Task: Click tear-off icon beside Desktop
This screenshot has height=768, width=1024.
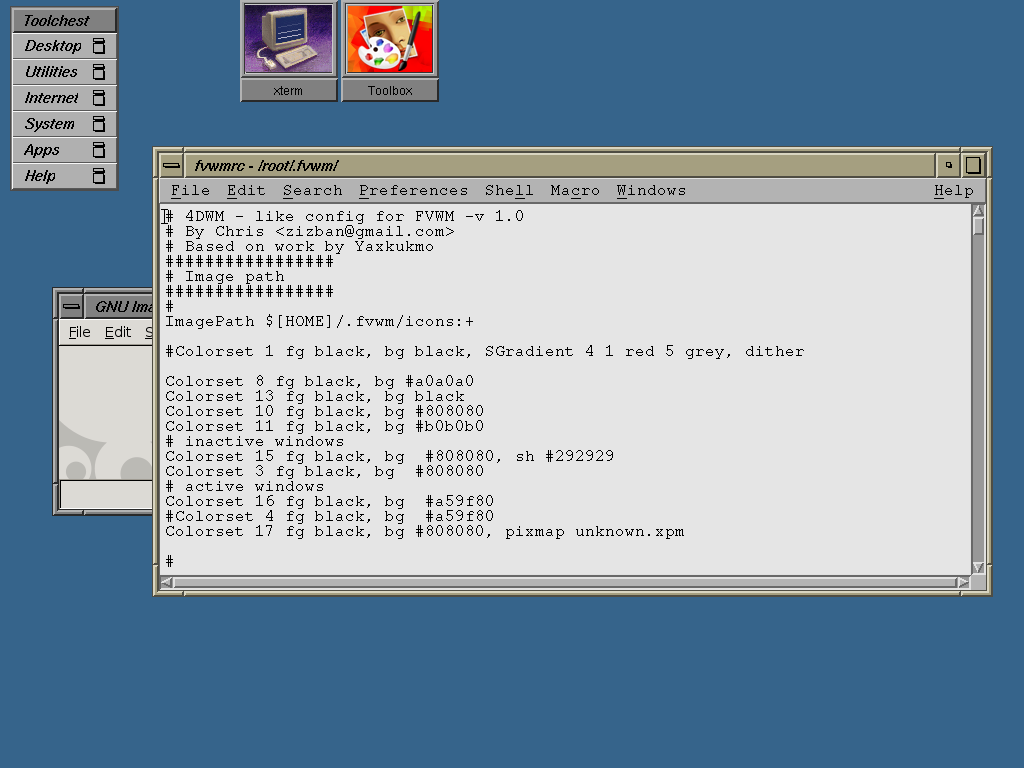Action: [99, 46]
